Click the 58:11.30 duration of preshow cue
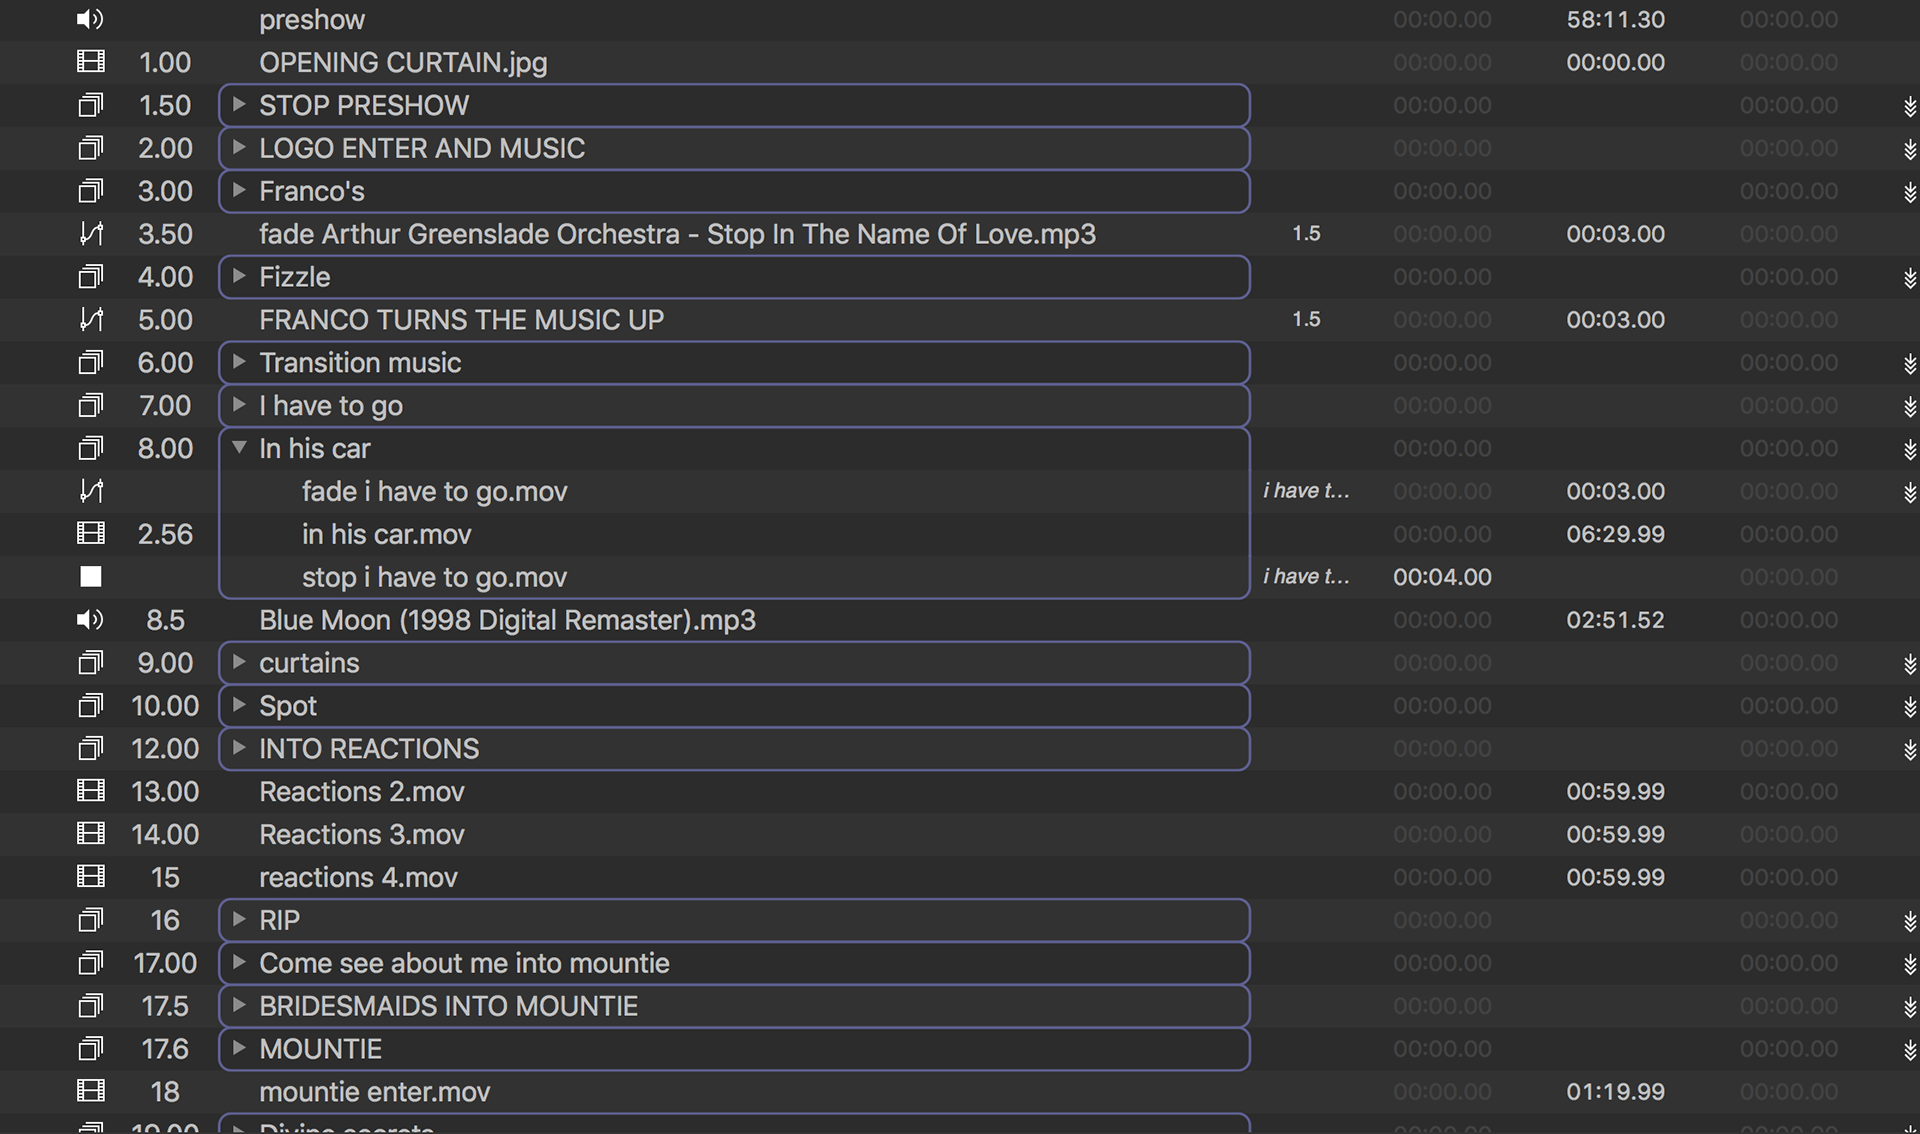The height and width of the screenshot is (1134, 1920). pyautogui.click(x=1614, y=19)
